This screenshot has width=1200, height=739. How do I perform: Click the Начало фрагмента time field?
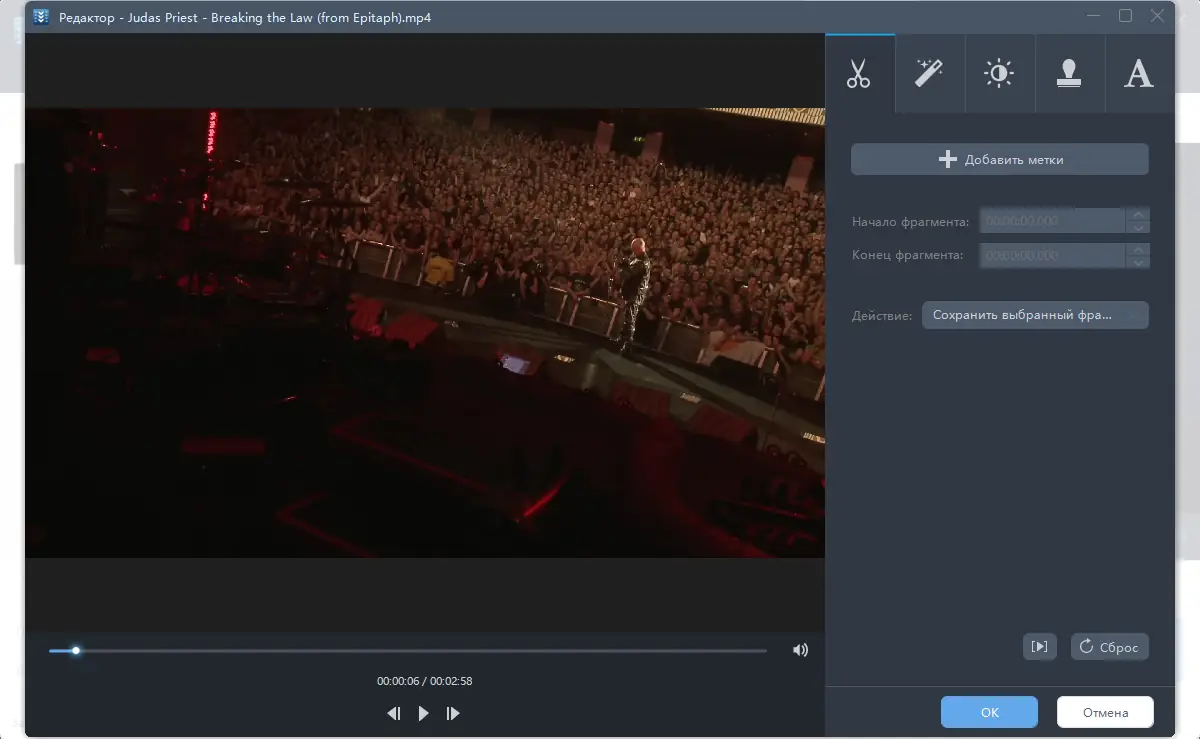[x=1052, y=221]
